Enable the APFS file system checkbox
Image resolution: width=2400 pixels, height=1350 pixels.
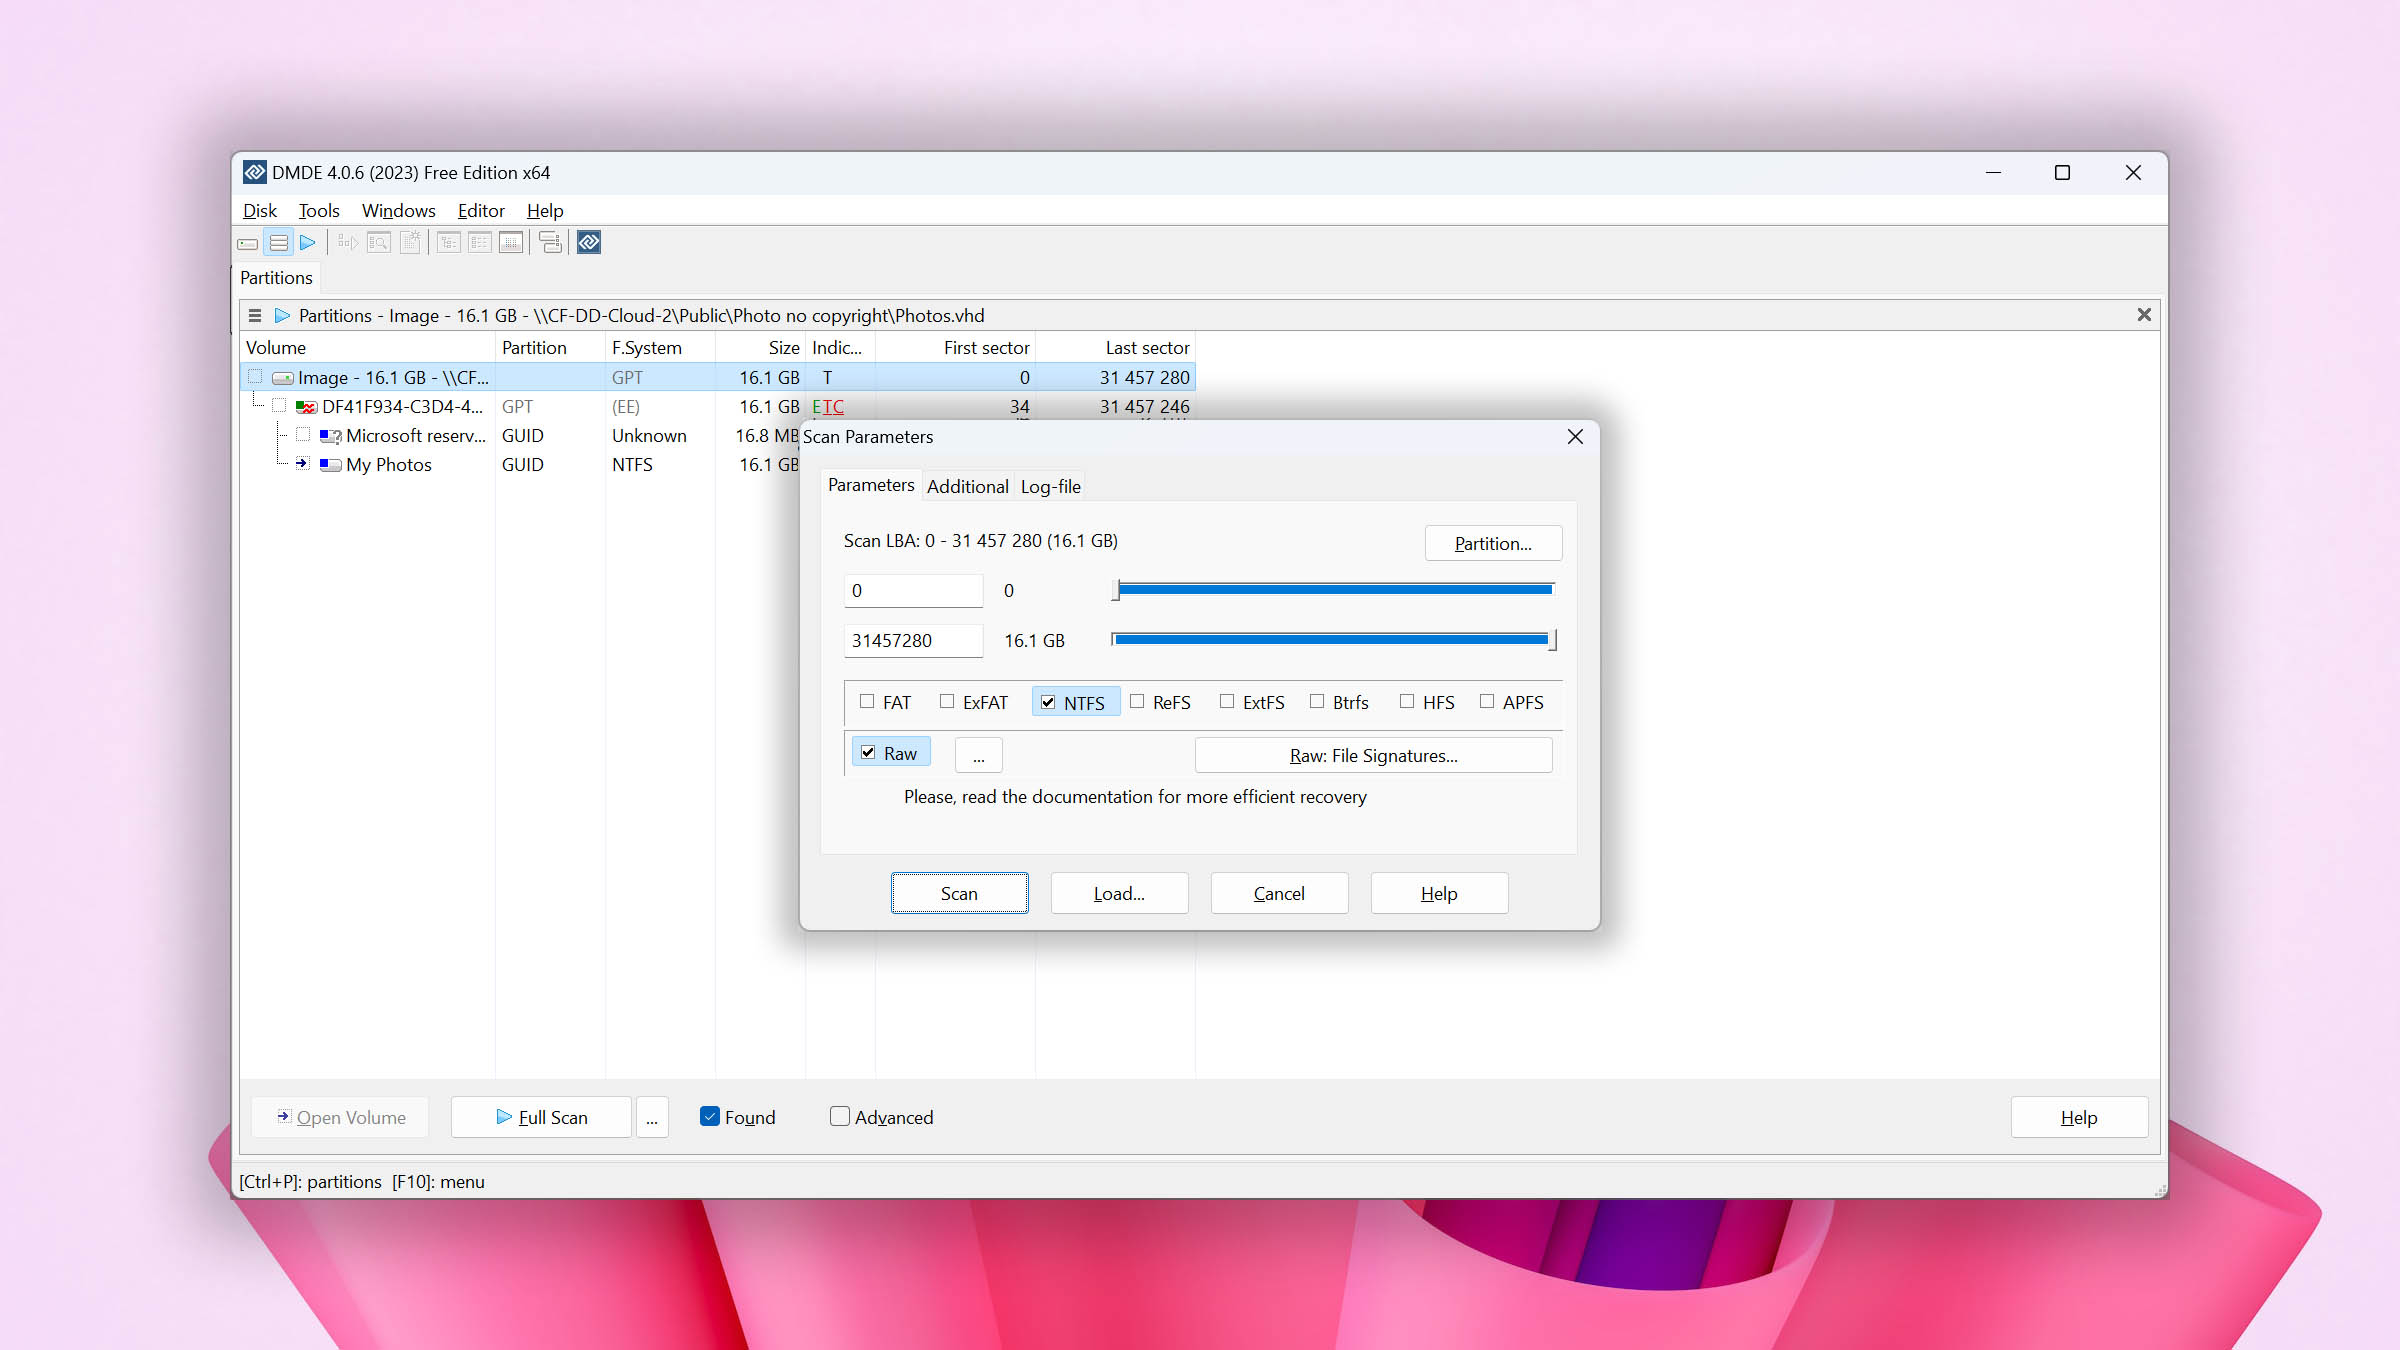tap(1487, 702)
